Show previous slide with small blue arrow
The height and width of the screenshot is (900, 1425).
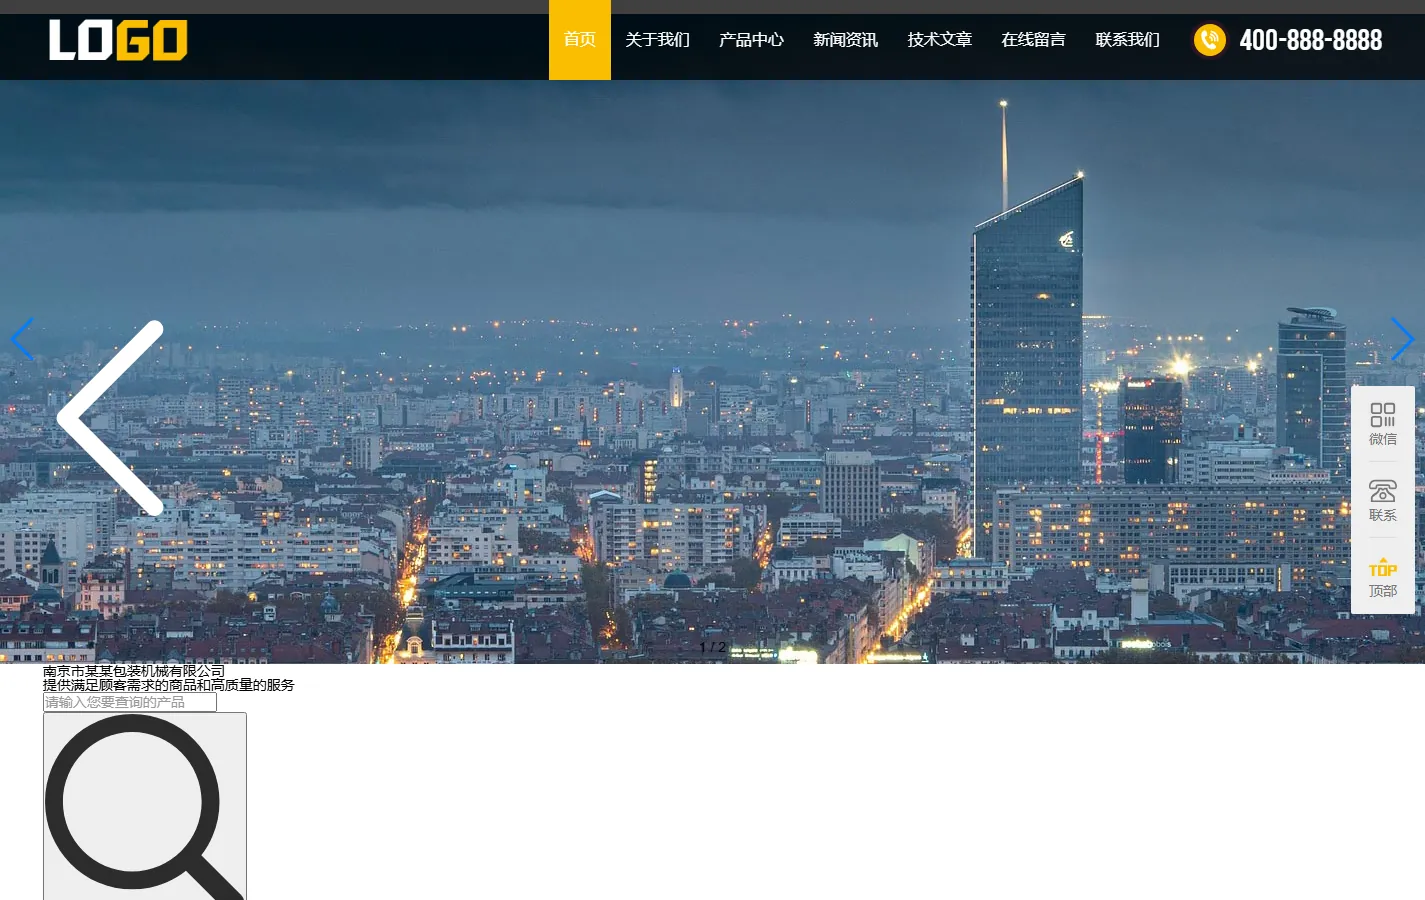click(x=22, y=340)
